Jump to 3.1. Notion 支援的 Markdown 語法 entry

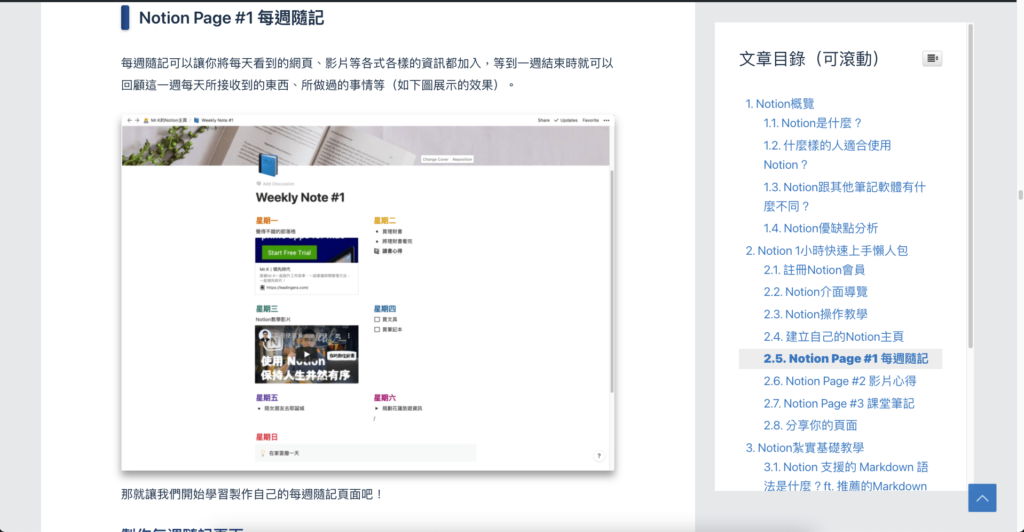(846, 477)
